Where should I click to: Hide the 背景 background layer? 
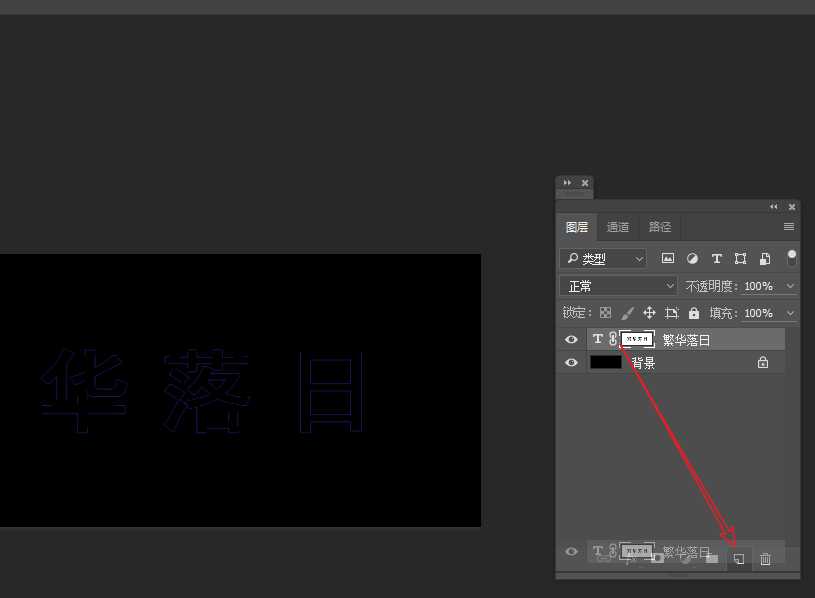[x=571, y=362]
